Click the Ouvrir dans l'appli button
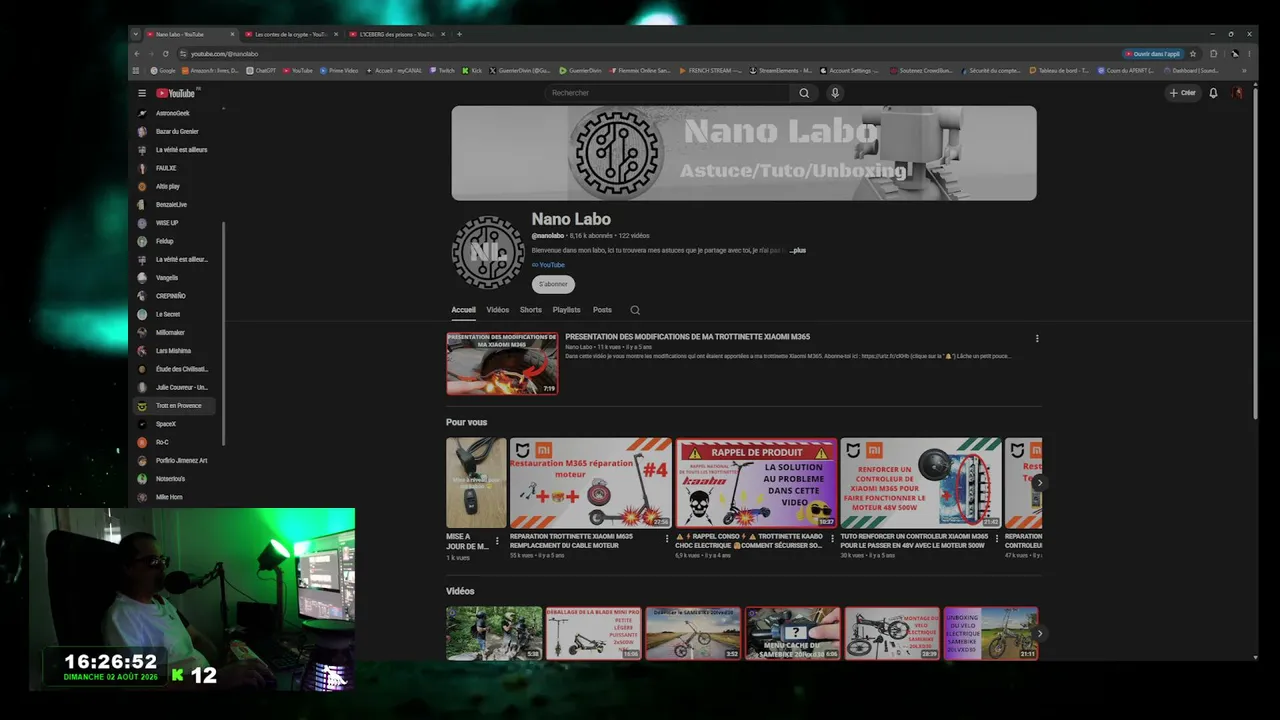Image resolution: width=1280 pixels, height=720 pixels. [x=1153, y=54]
